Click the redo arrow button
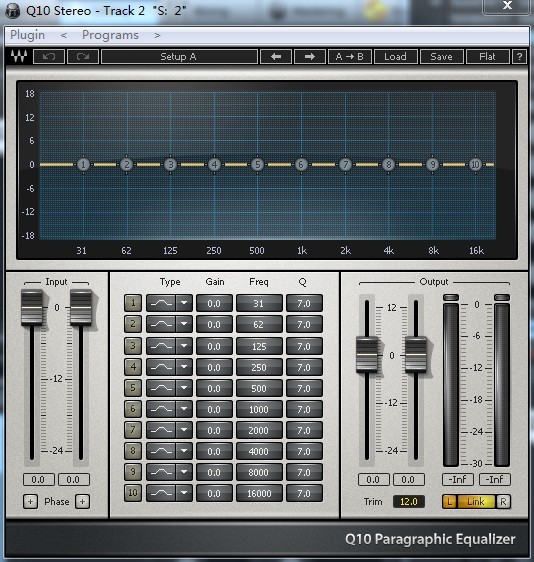Image resolution: width=534 pixels, height=562 pixels. coord(83,57)
